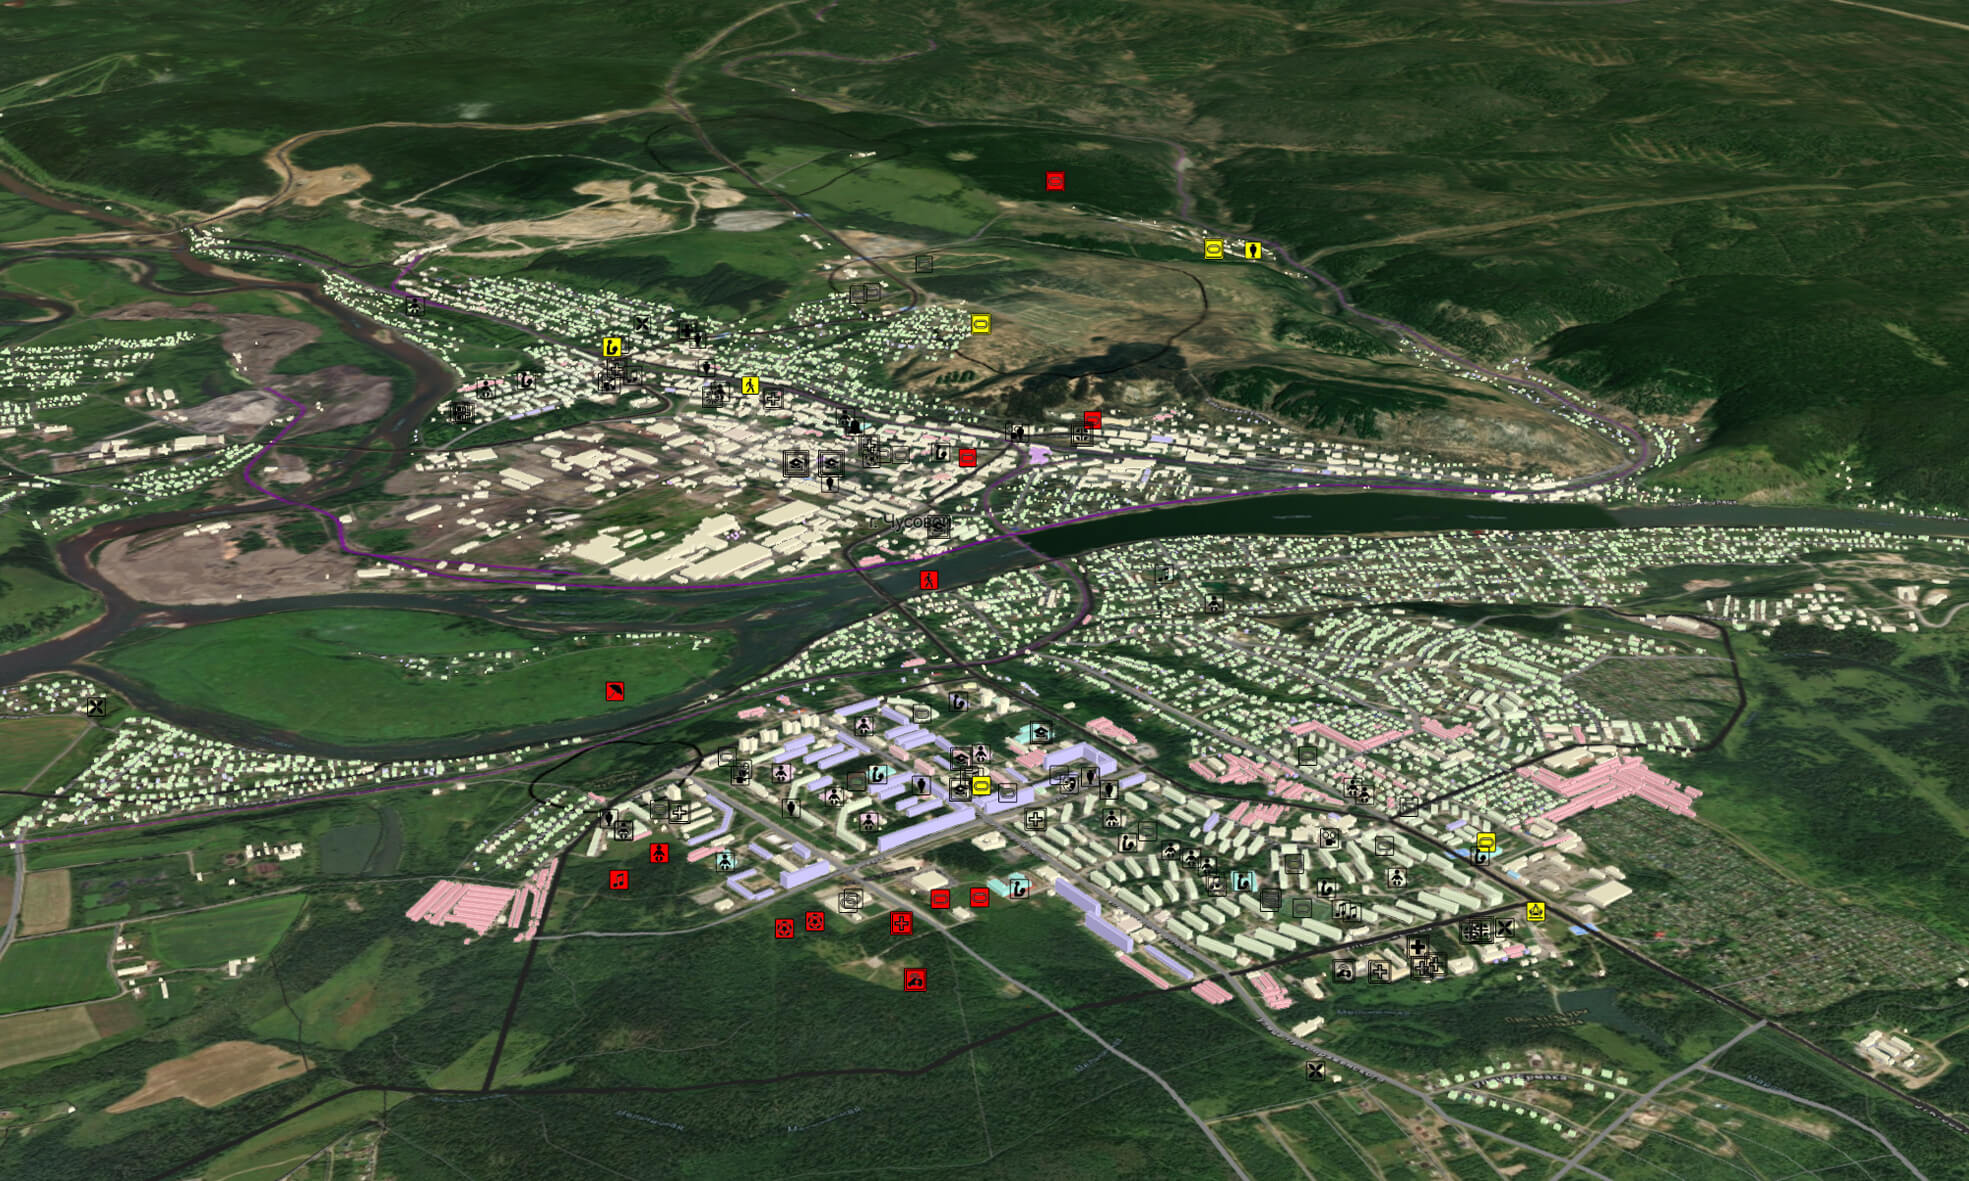The image size is (1969, 1181).
Task: Select the red stadium marker beside the flexing-arm marker in the old town
Action: point(967,458)
